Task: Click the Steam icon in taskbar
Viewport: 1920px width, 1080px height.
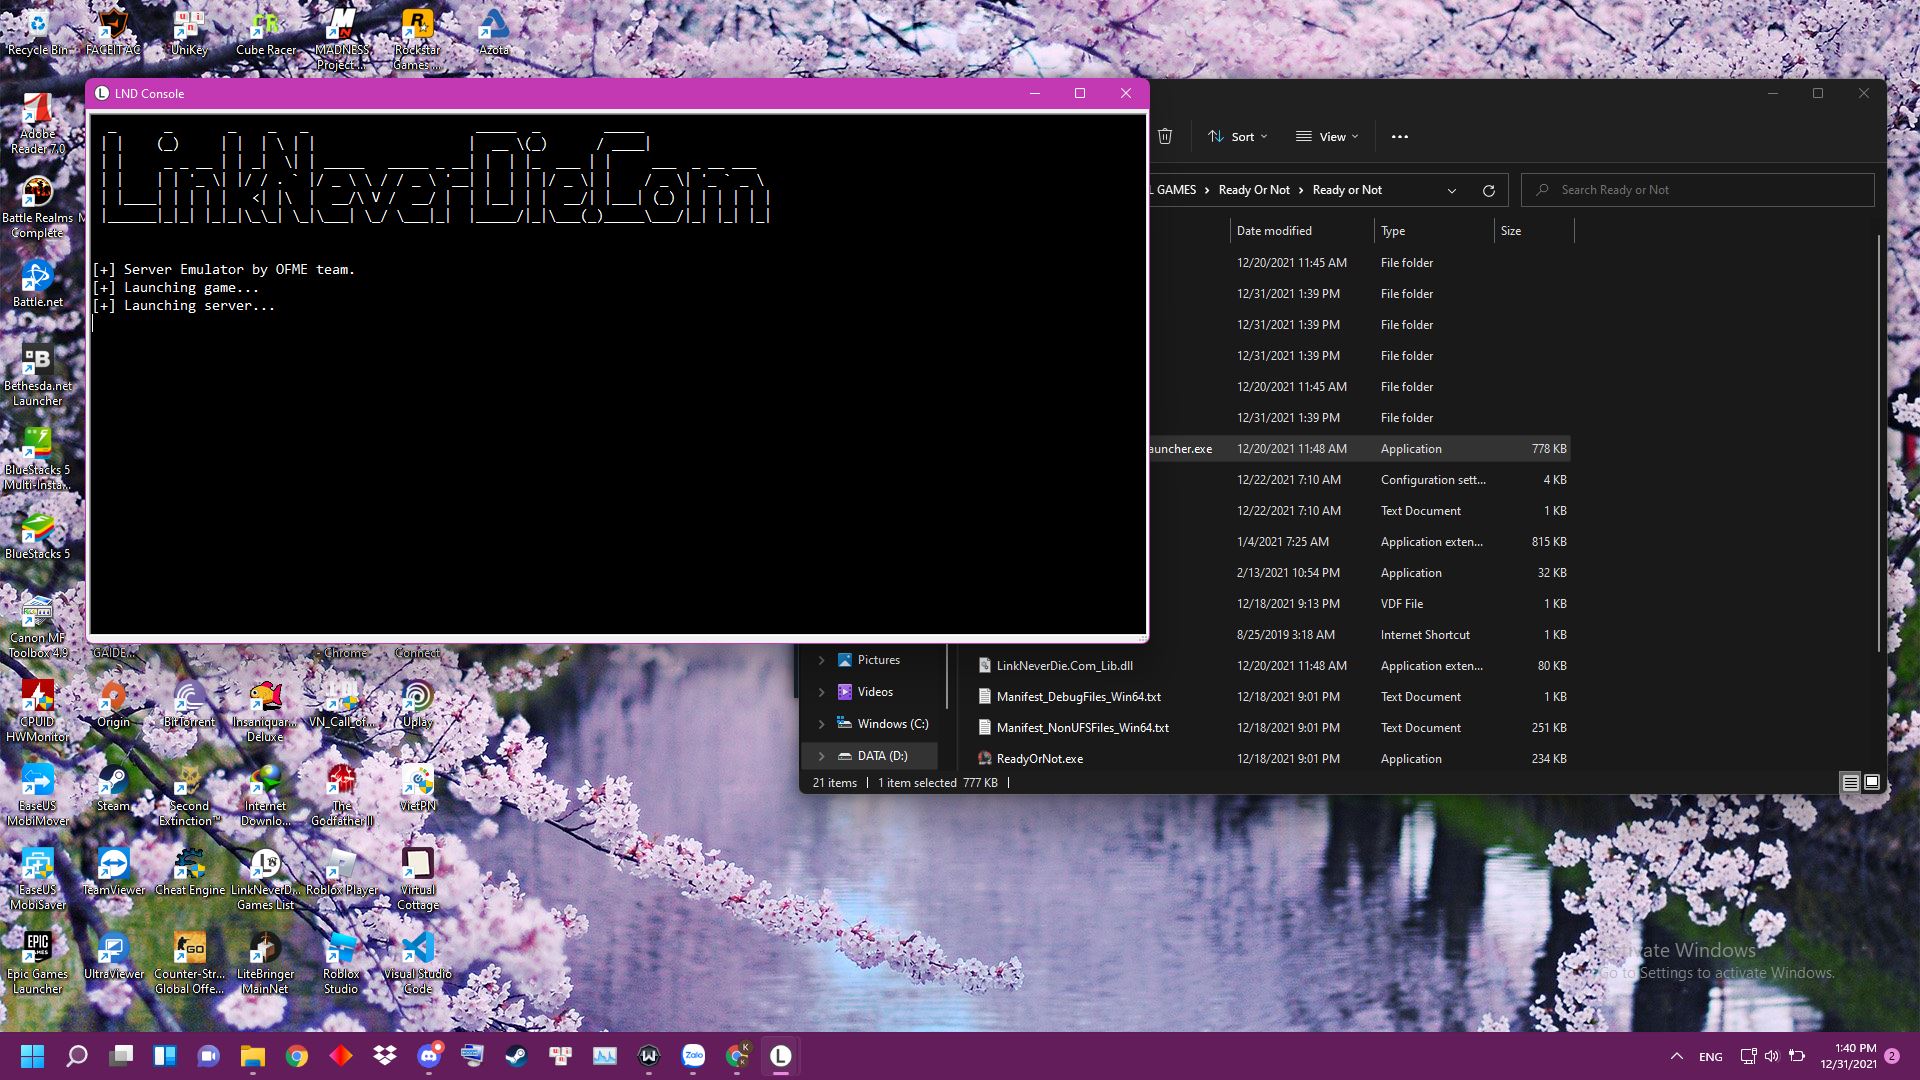Action: click(517, 1055)
